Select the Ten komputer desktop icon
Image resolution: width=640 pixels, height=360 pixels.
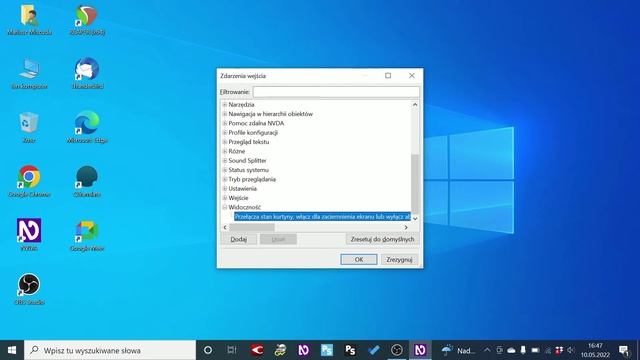pyautogui.click(x=29, y=73)
